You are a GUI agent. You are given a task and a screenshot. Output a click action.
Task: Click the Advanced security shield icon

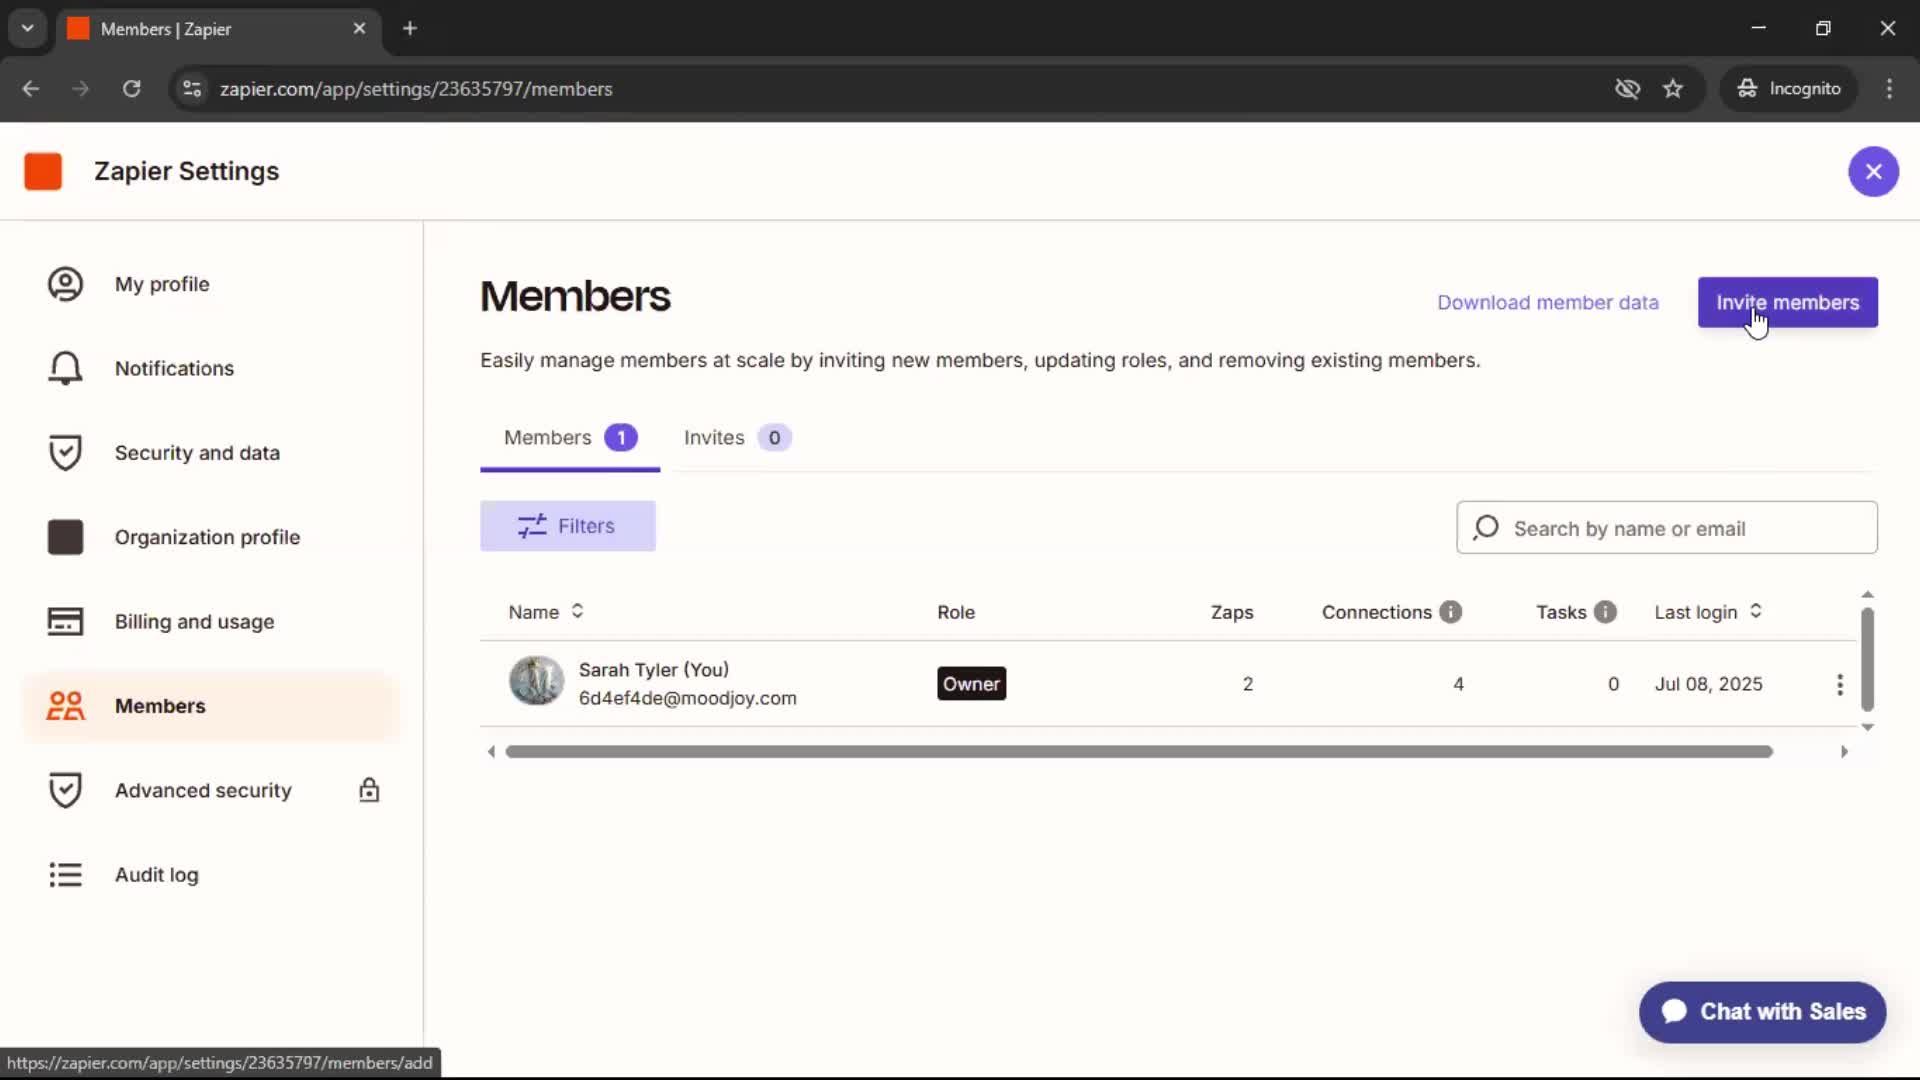(x=65, y=790)
